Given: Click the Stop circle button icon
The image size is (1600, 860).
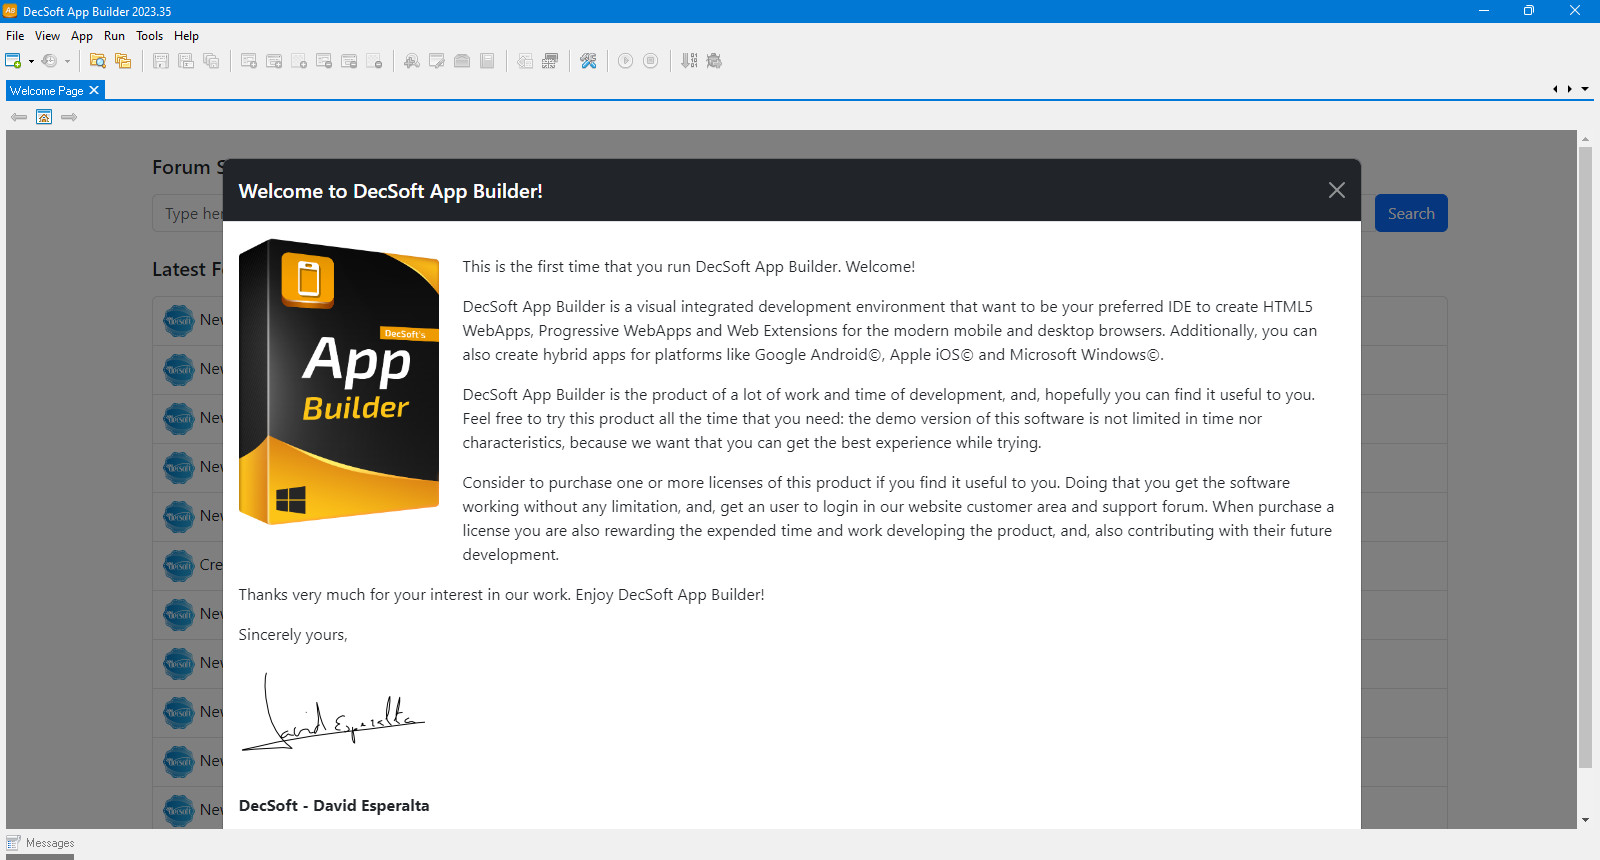Looking at the screenshot, I should (650, 61).
